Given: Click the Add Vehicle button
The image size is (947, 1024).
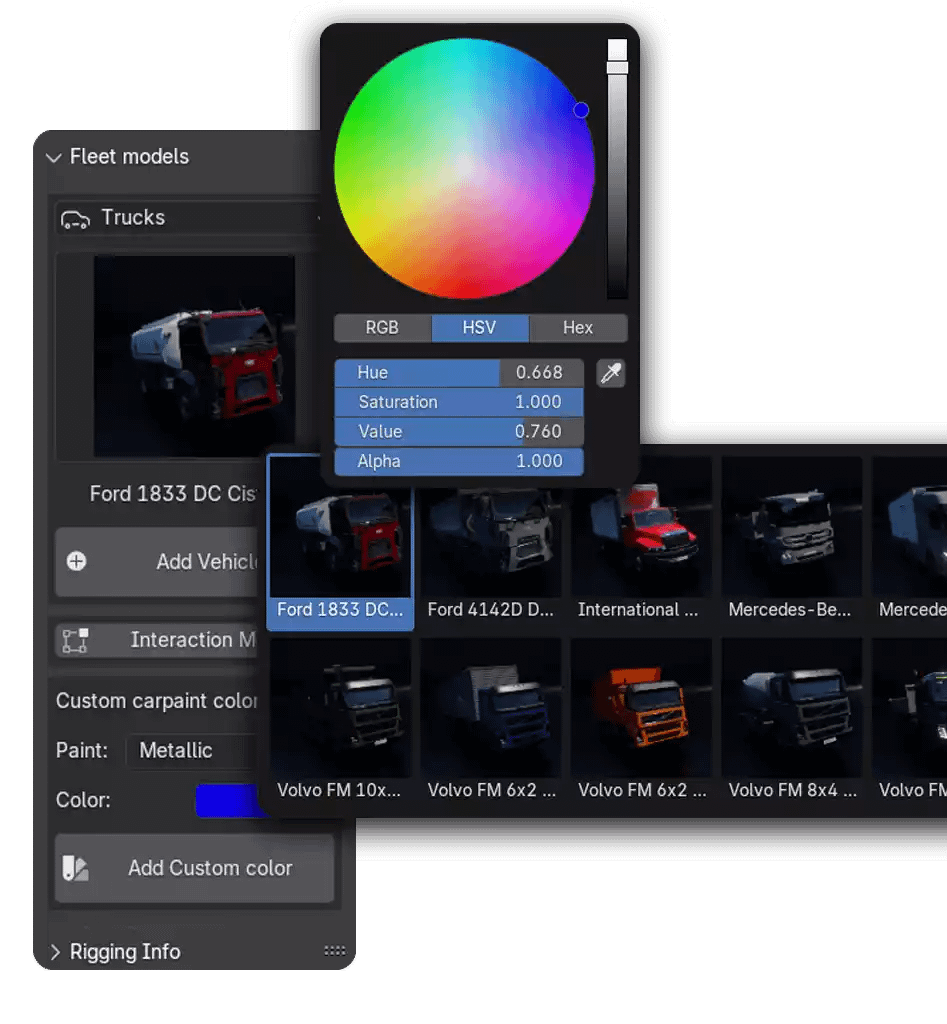Looking at the screenshot, I should pos(157,562).
